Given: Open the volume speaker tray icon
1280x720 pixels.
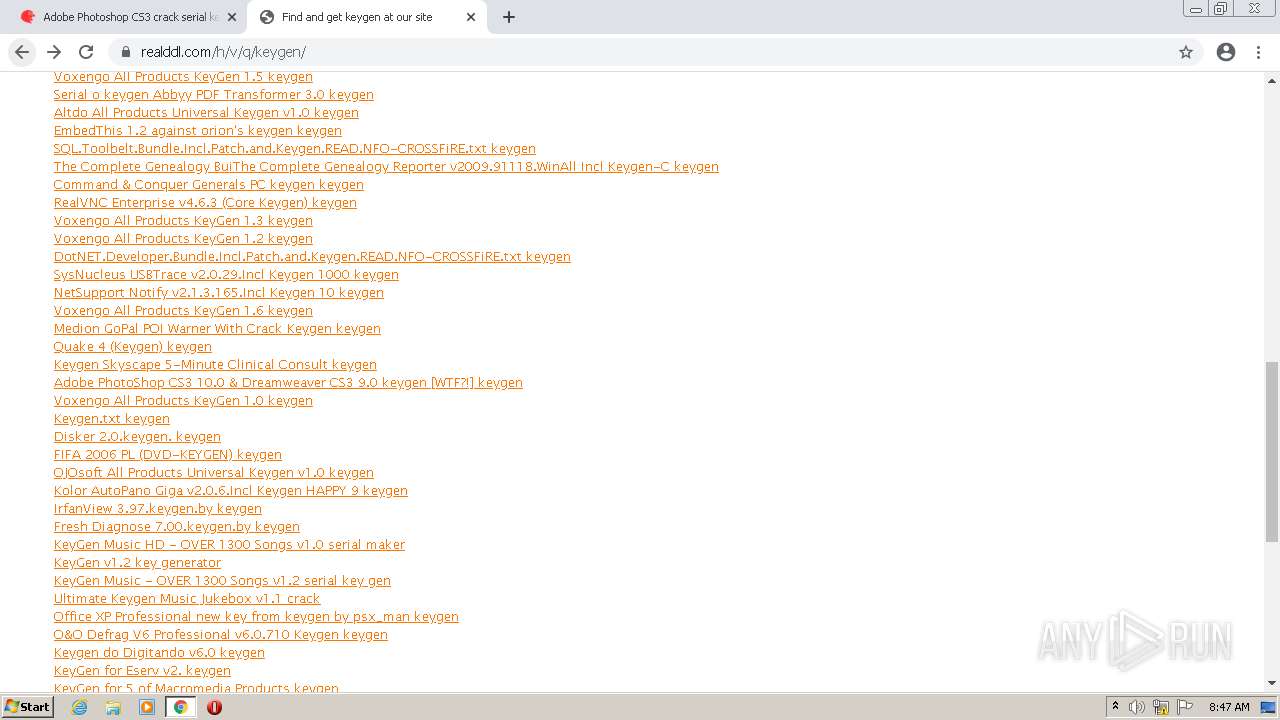Looking at the screenshot, I should (x=1137, y=707).
